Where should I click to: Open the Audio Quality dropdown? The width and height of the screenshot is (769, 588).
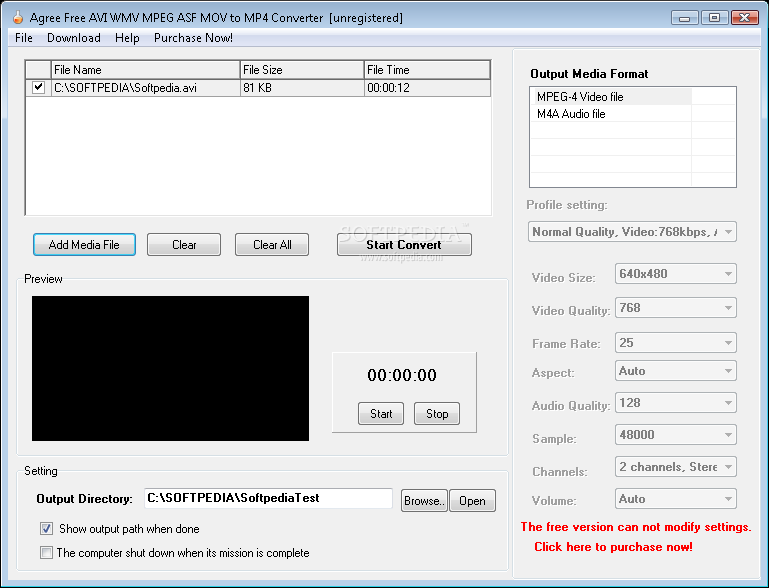(676, 403)
